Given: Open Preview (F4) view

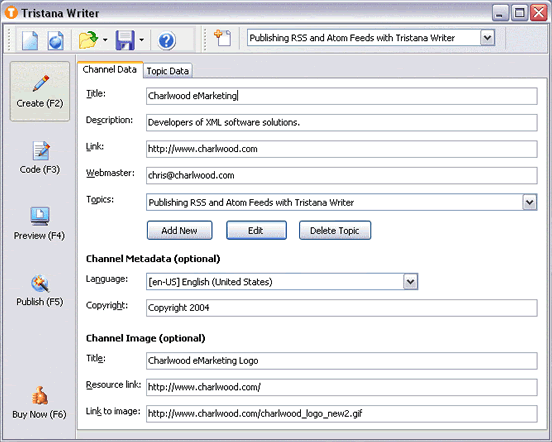Looking at the screenshot, I should [39, 223].
